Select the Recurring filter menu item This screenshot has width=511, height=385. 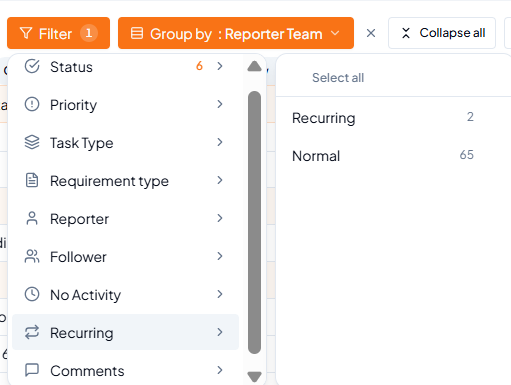point(125,332)
